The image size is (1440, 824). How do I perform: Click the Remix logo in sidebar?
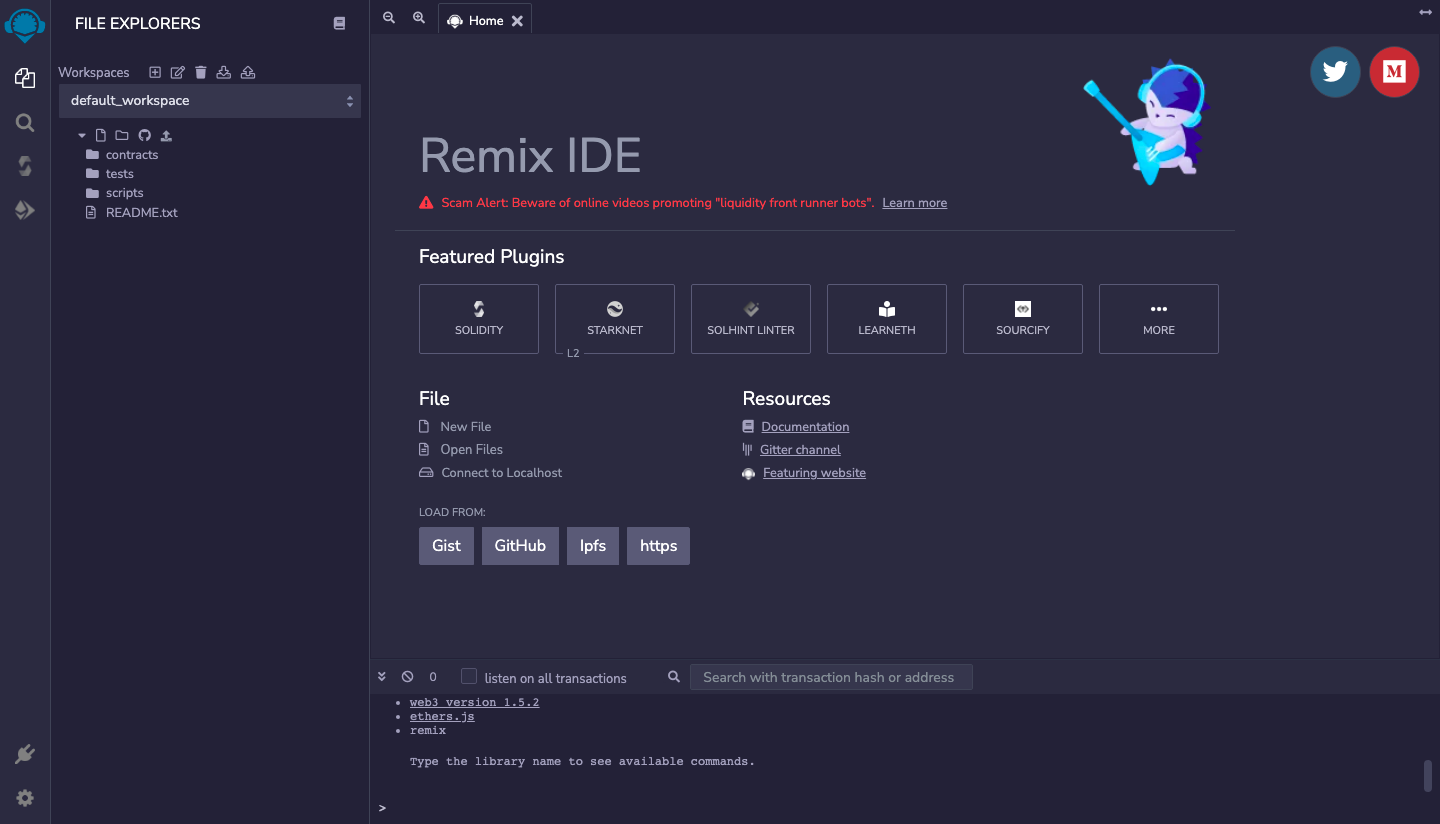click(x=25, y=24)
